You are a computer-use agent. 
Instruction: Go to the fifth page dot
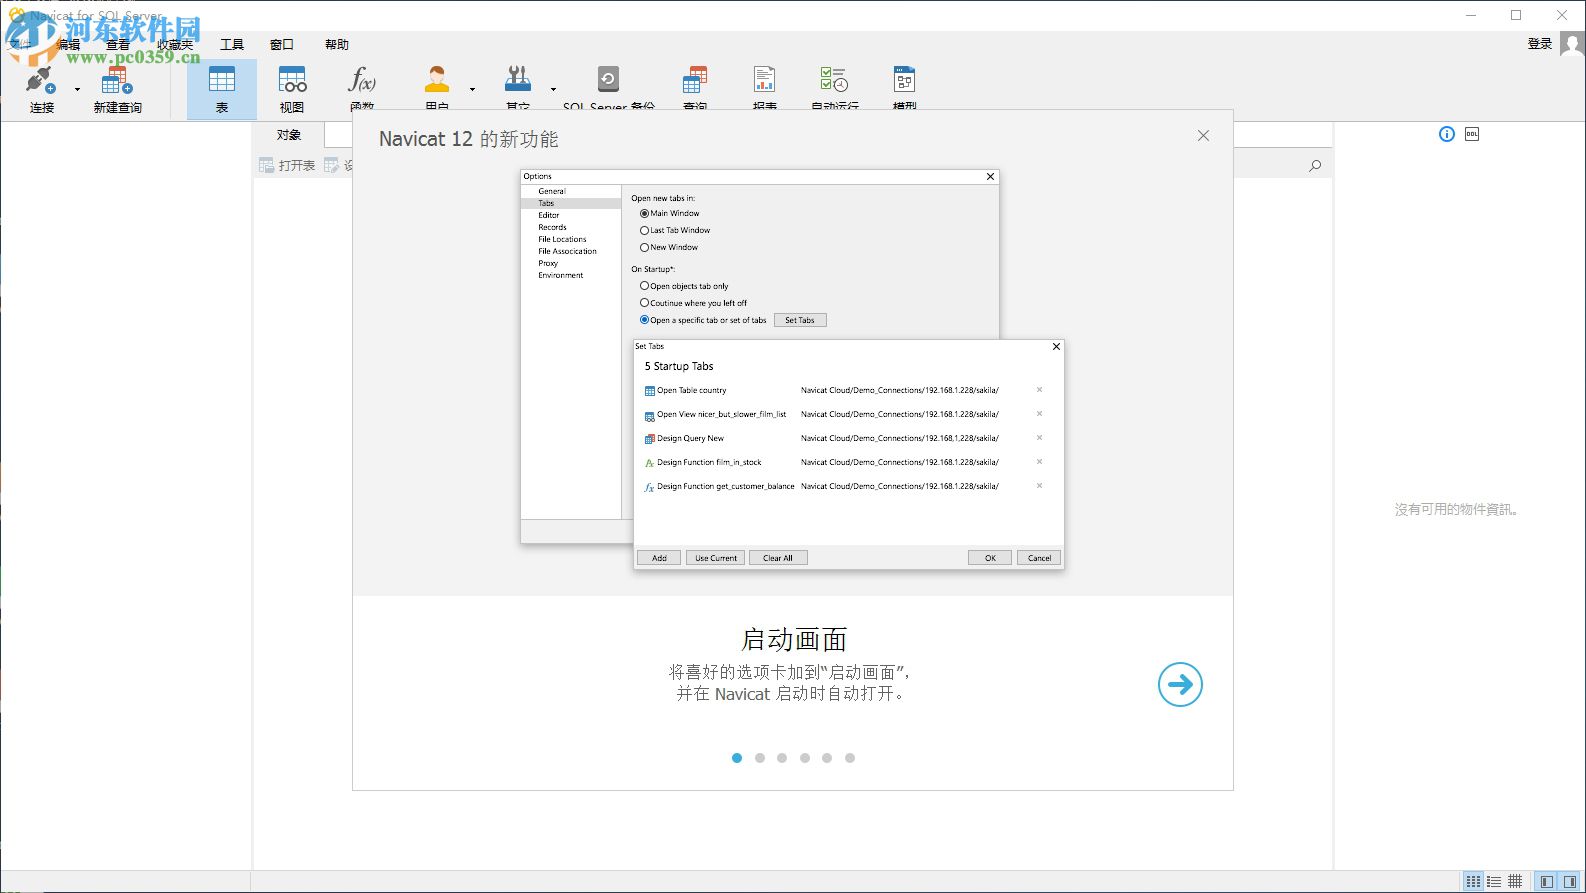click(x=827, y=758)
